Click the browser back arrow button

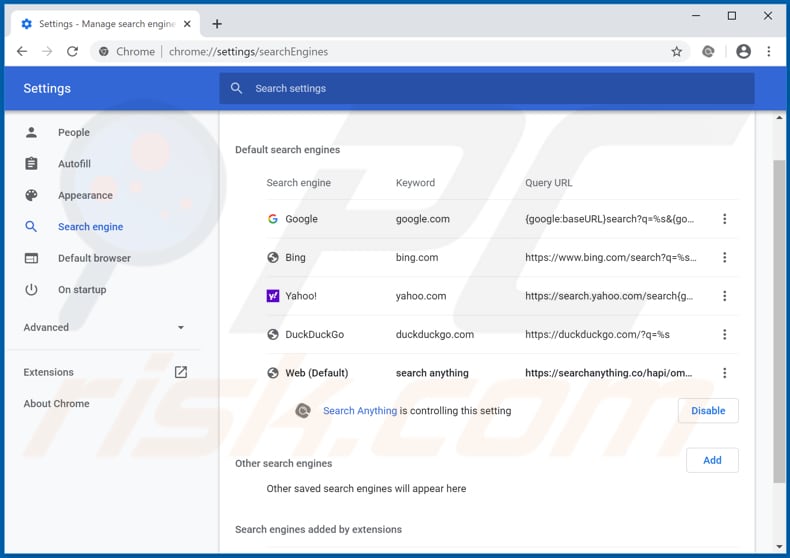tap(22, 51)
